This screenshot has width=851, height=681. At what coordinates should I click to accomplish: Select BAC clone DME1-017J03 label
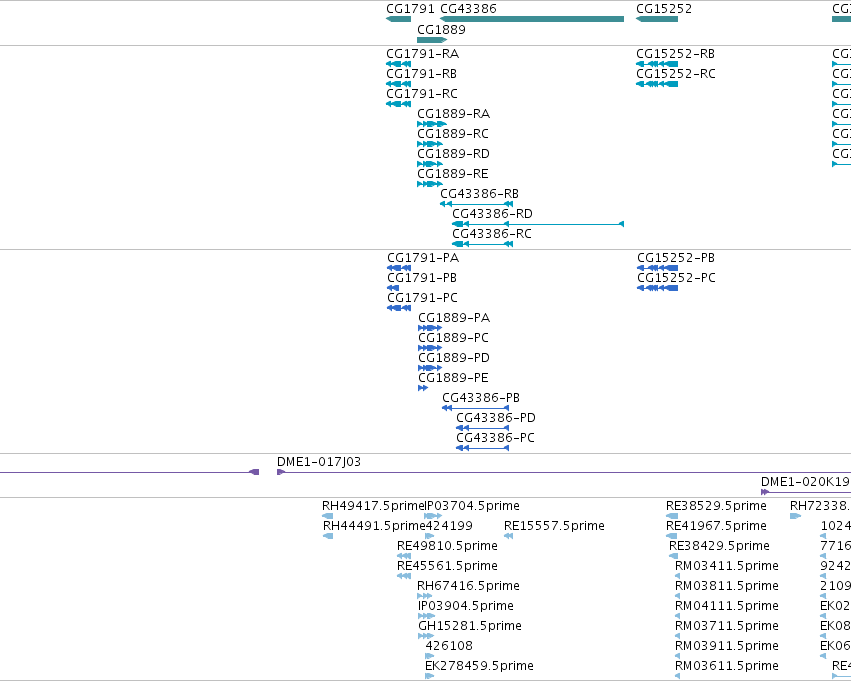[x=319, y=462]
